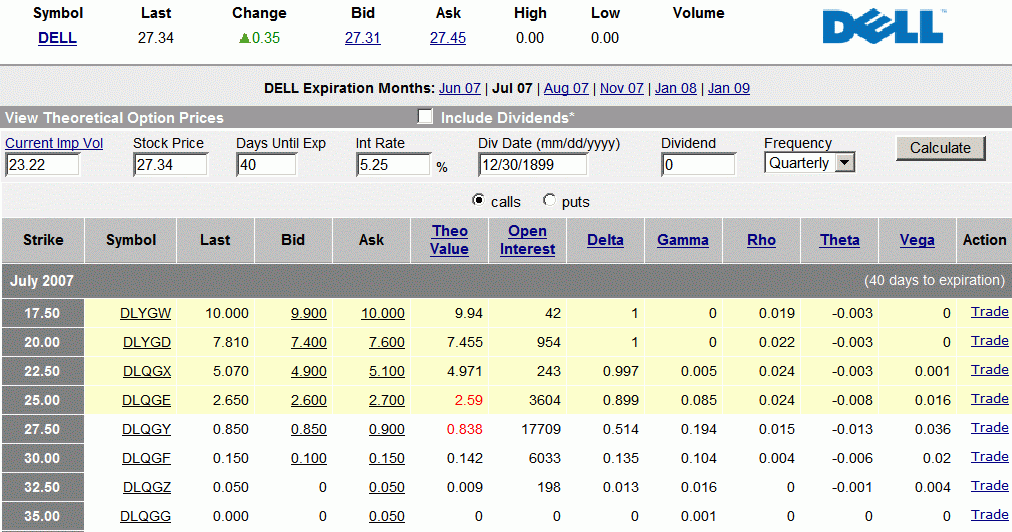Click the 0.900 ask for DLQGY
The image size is (1012, 532).
point(387,429)
